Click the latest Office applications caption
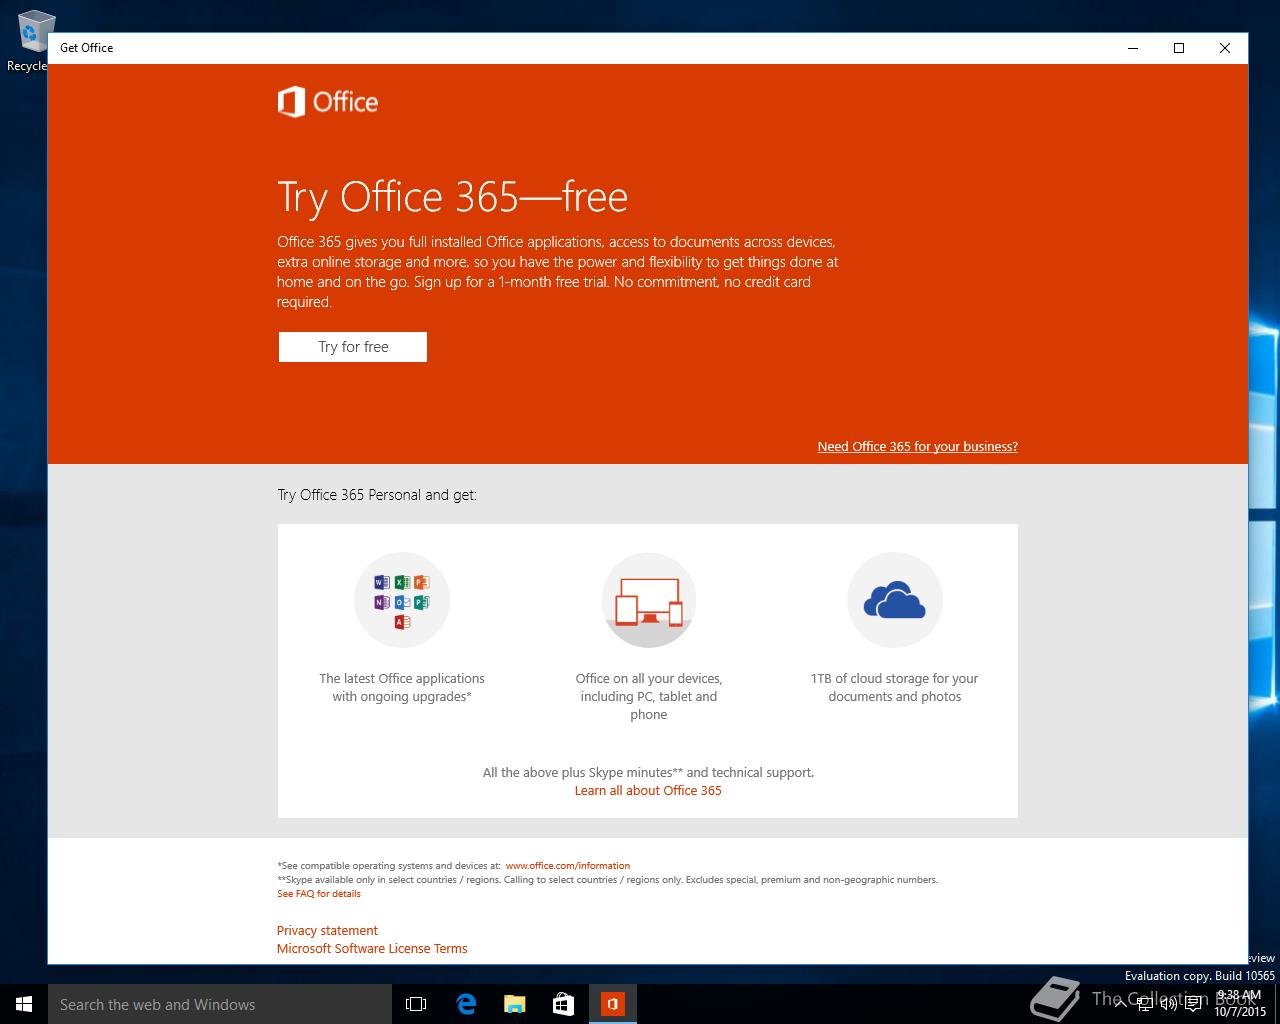The image size is (1280, 1024). coord(402,687)
